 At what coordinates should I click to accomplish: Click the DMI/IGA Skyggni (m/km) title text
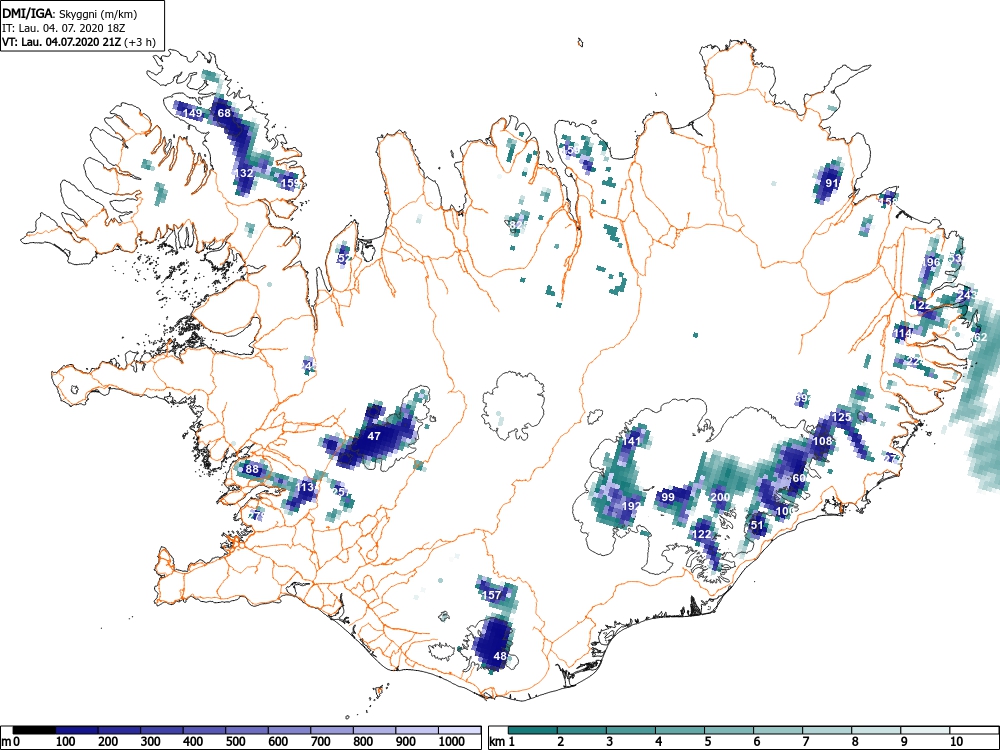70,13
